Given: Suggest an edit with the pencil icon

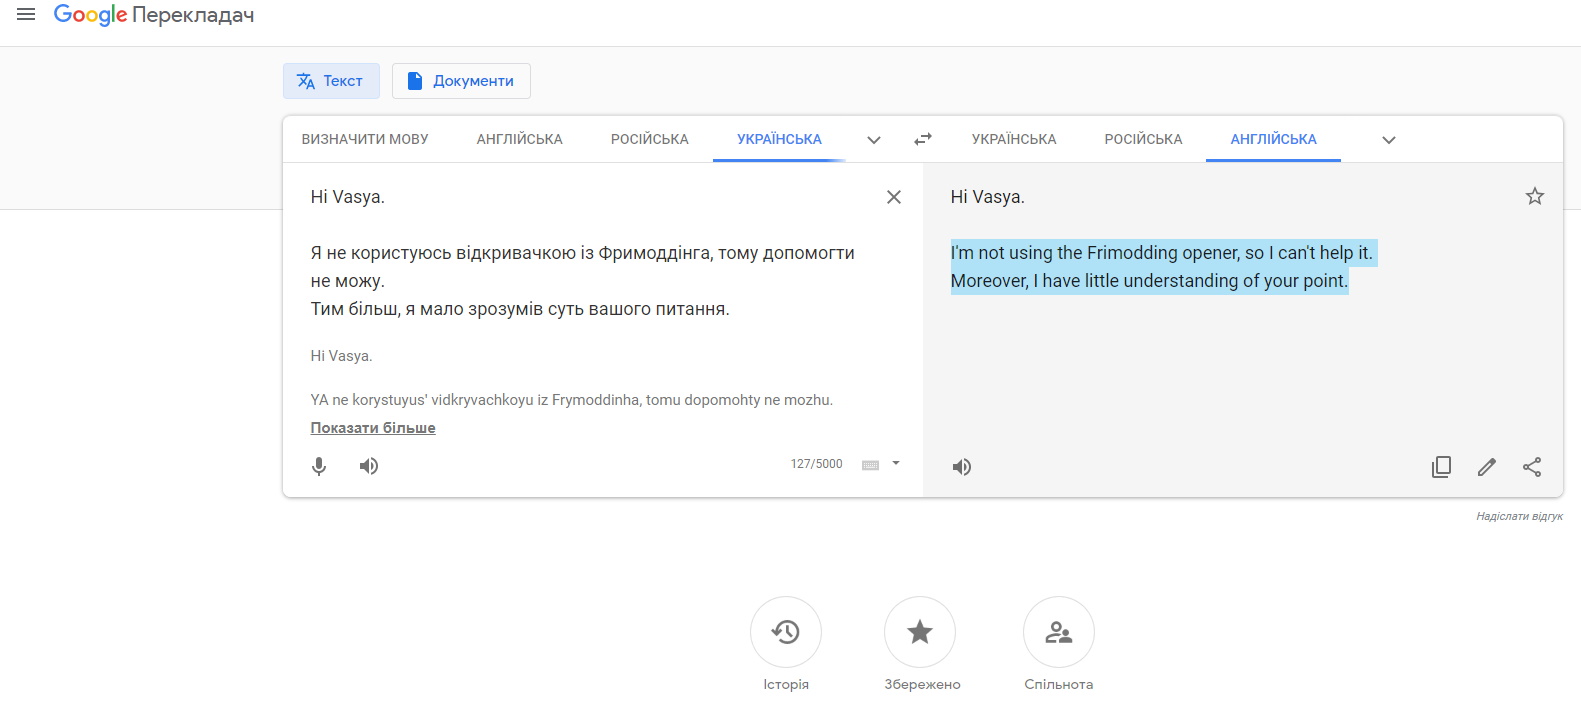Looking at the screenshot, I should coord(1487,467).
